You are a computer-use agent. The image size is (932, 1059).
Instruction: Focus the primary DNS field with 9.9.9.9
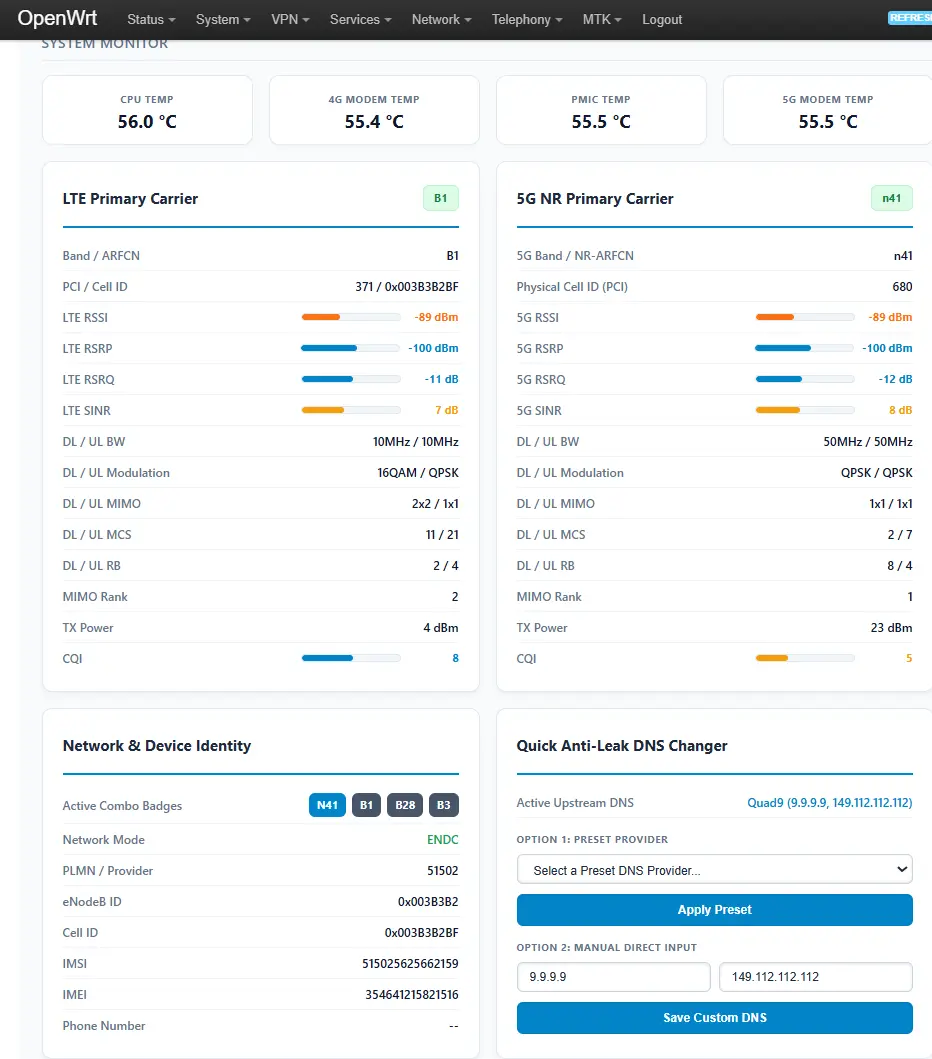[614, 977]
